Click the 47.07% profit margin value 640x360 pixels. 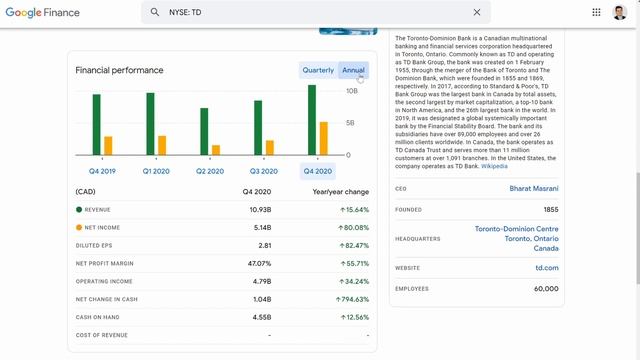click(x=259, y=264)
